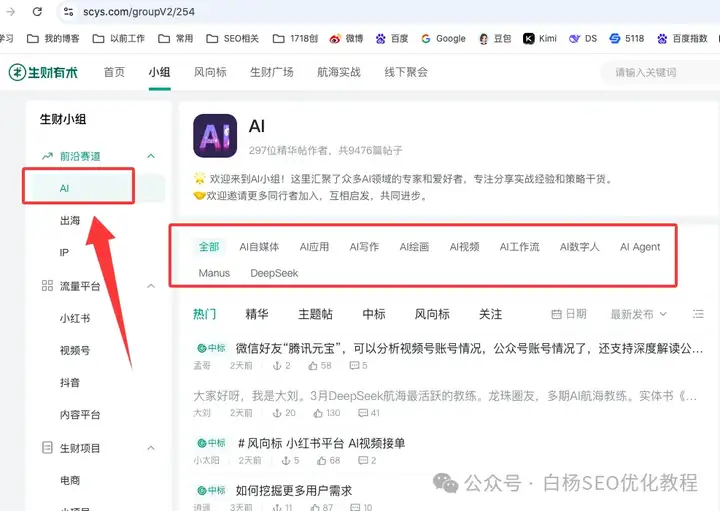Select 视频号 in sidebar

tap(75, 350)
